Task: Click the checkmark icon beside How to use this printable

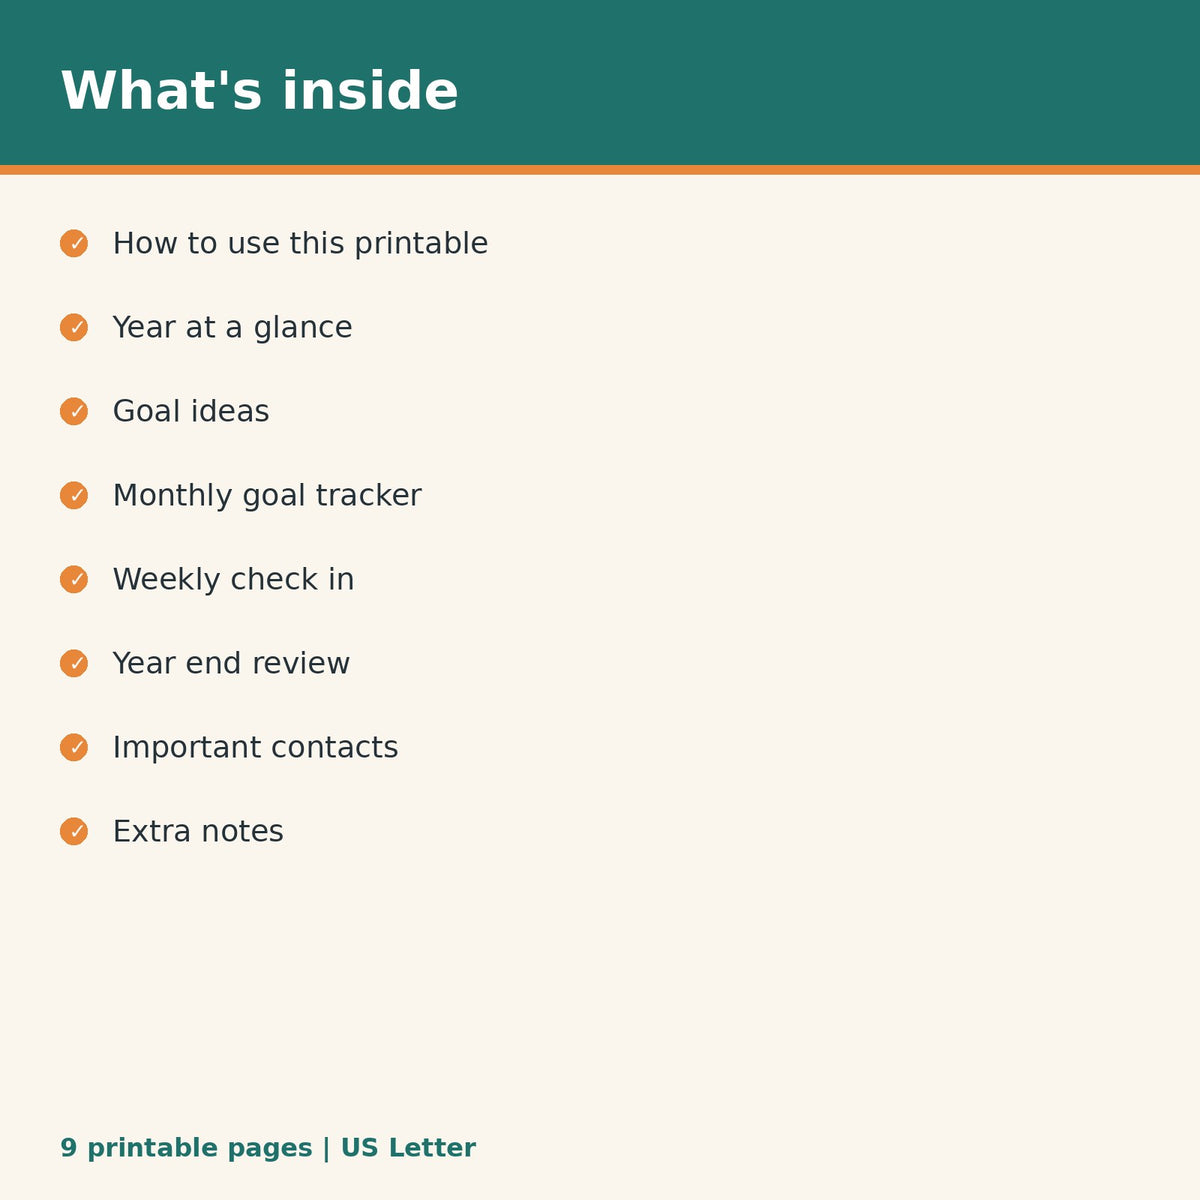Action: tap(74, 244)
